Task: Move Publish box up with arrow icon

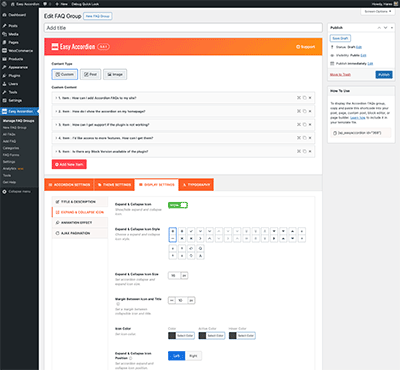Action: tap(379, 28)
